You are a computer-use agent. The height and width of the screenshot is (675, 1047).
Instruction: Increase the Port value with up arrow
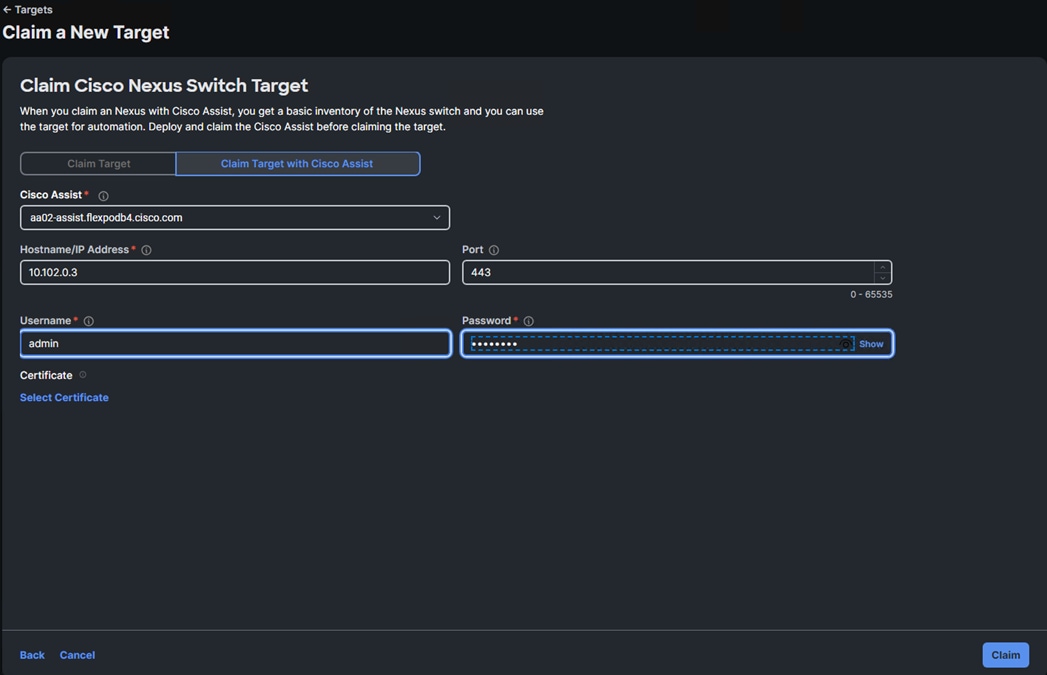pyautogui.click(x=882, y=267)
